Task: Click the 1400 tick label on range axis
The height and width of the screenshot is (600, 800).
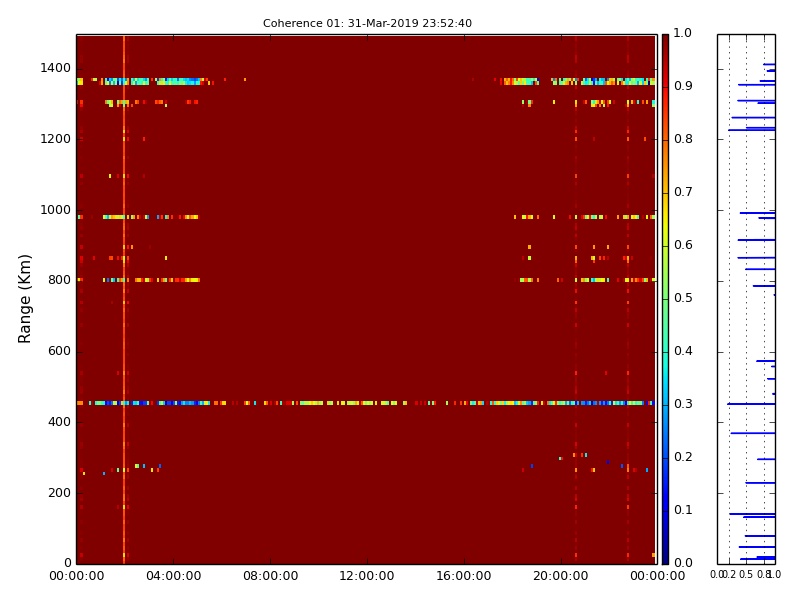Action: click(x=56, y=68)
